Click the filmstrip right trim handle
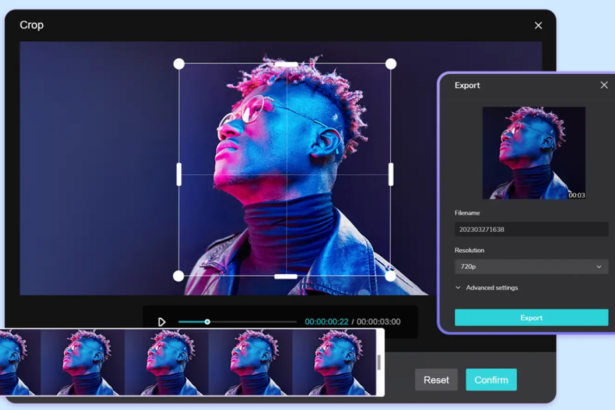Screen dimensions: 615x410 tap(379, 362)
